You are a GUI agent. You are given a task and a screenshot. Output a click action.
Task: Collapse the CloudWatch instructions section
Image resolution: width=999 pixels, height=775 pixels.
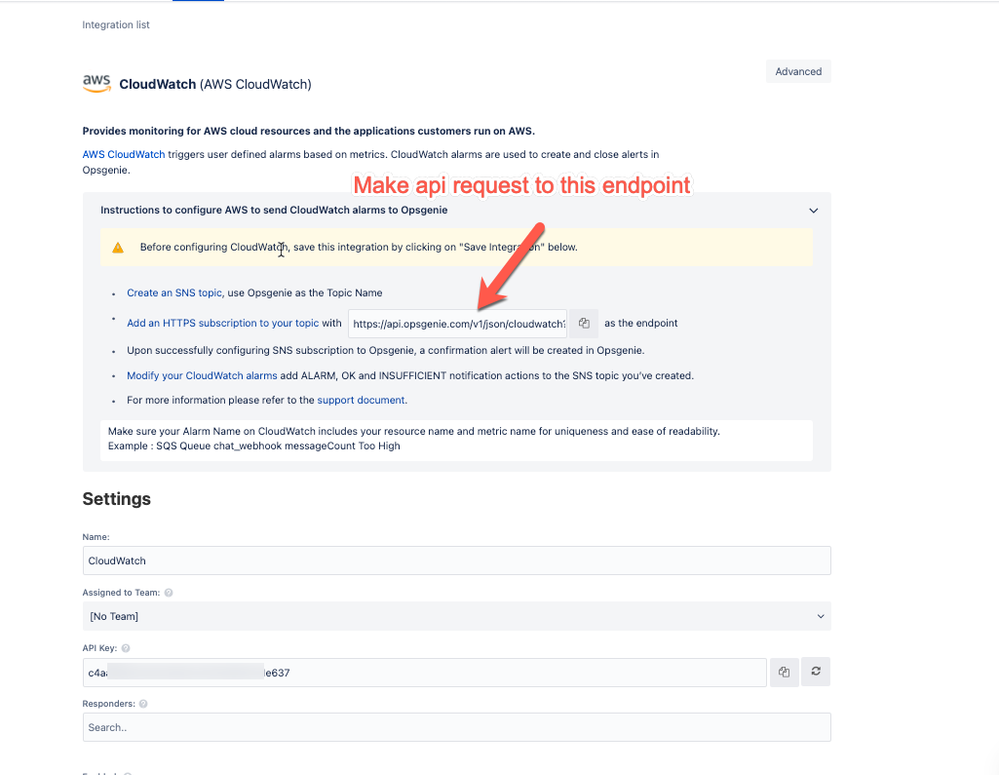(x=814, y=210)
